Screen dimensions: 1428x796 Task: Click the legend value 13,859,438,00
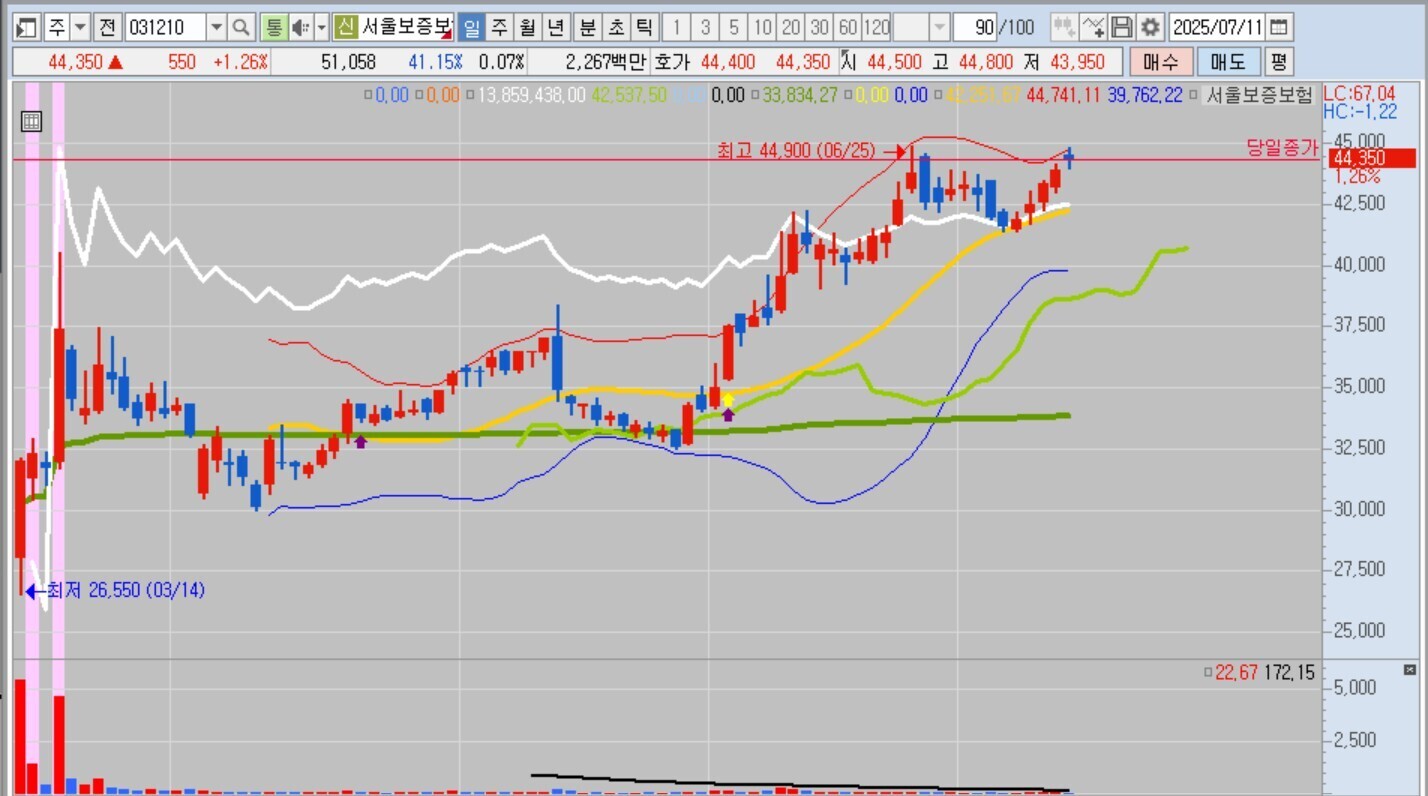[x=531, y=96]
